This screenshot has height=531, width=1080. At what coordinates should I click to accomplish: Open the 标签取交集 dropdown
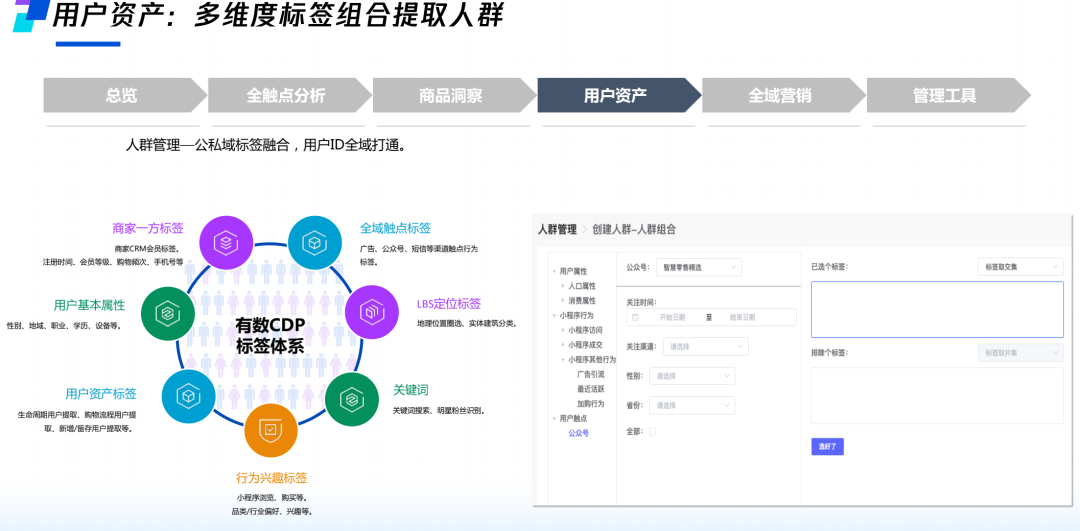coord(1020,267)
